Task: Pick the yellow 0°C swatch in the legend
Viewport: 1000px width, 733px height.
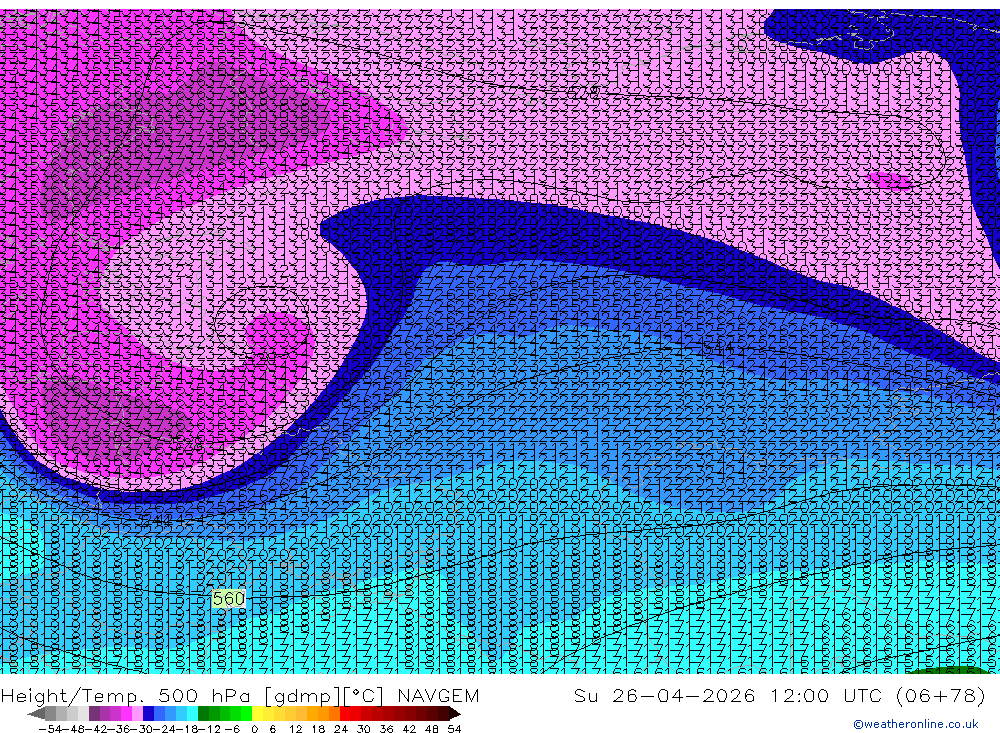Action: coord(258,714)
